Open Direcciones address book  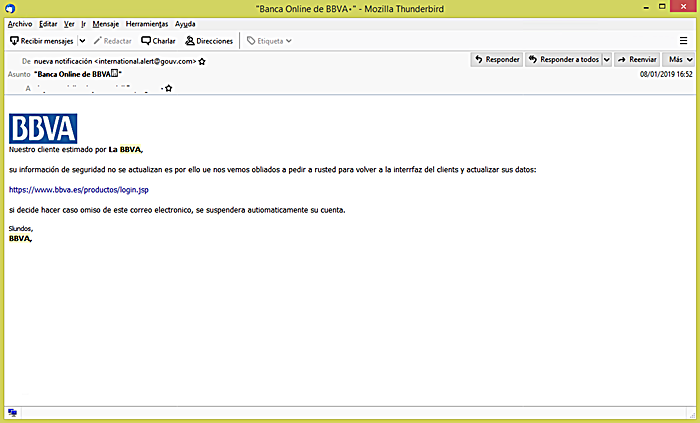209,41
